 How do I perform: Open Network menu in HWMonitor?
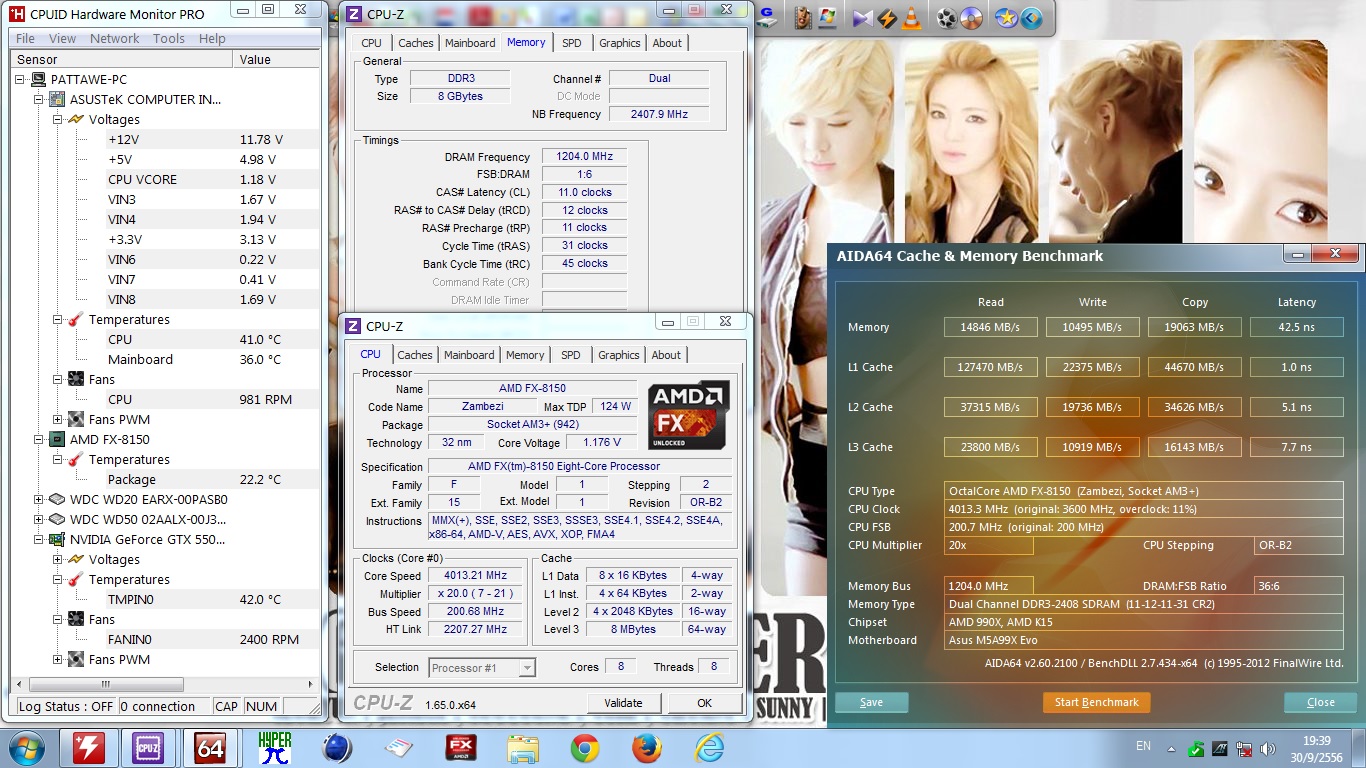point(115,38)
